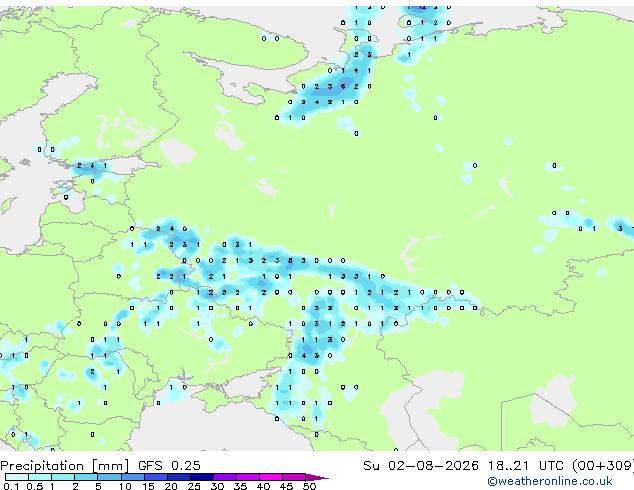Select the 5–10 mm legend swatch
Screen dimensions: 634x490
pos(109,477)
